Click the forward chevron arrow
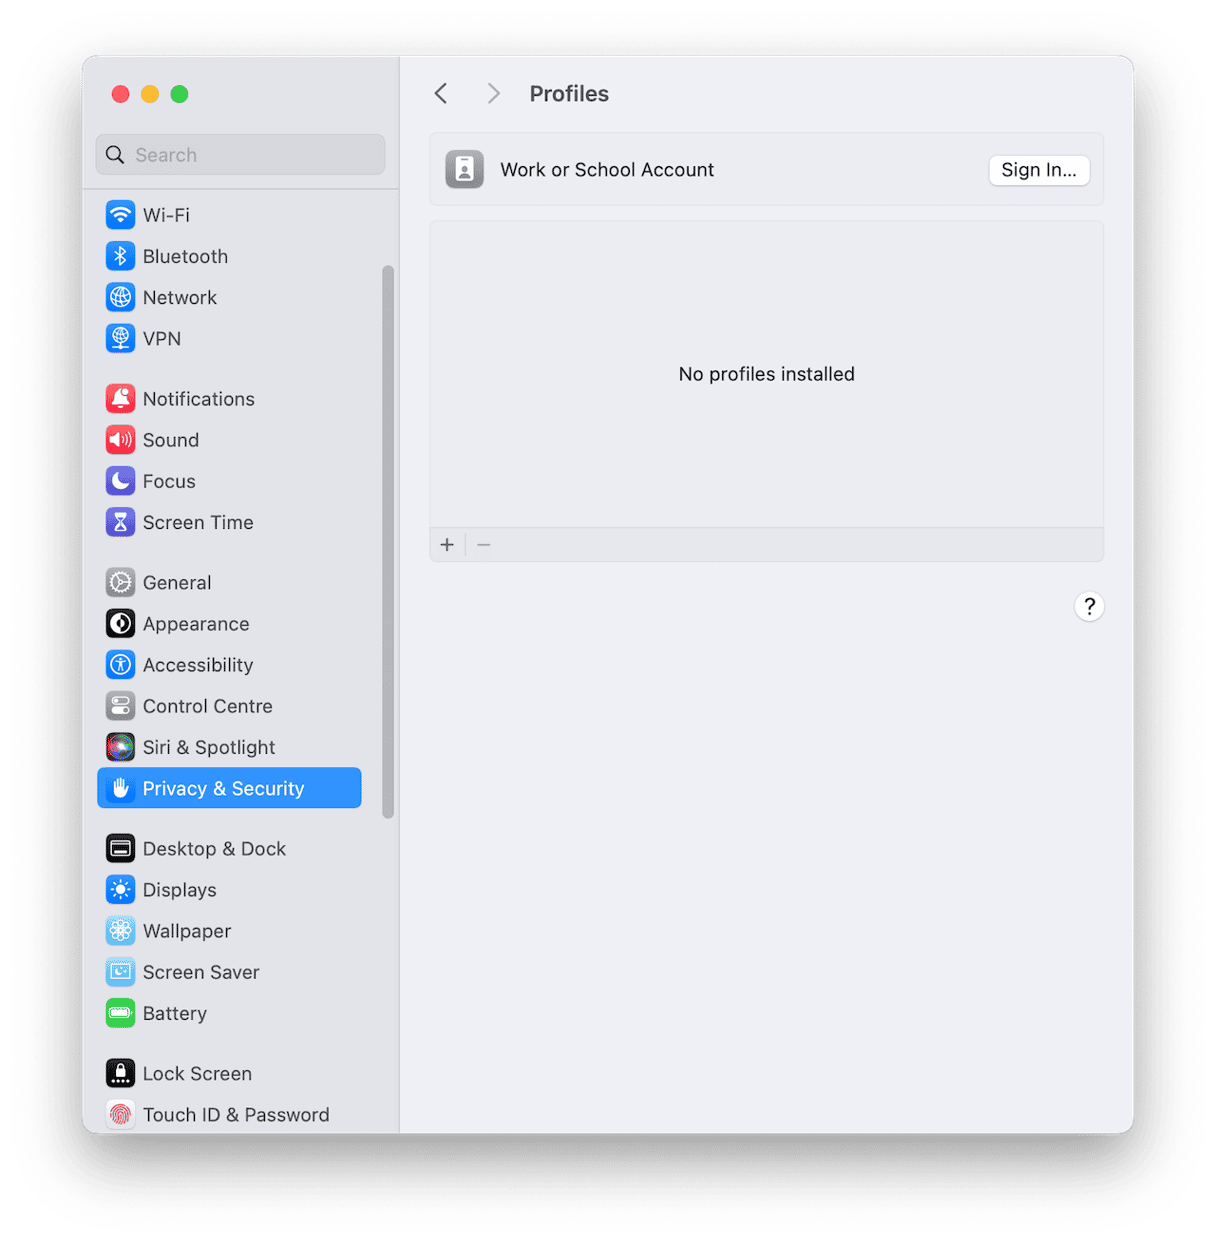This screenshot has width=1216, height=1242. [493, 94]
